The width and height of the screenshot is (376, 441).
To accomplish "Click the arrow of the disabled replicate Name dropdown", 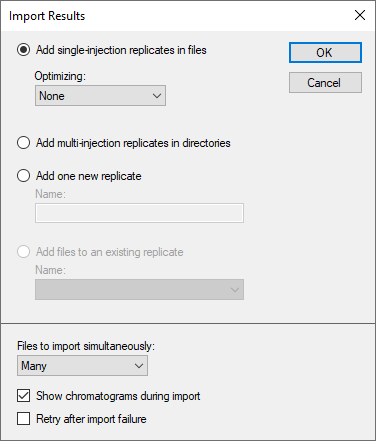I will (x=235, y=290).
